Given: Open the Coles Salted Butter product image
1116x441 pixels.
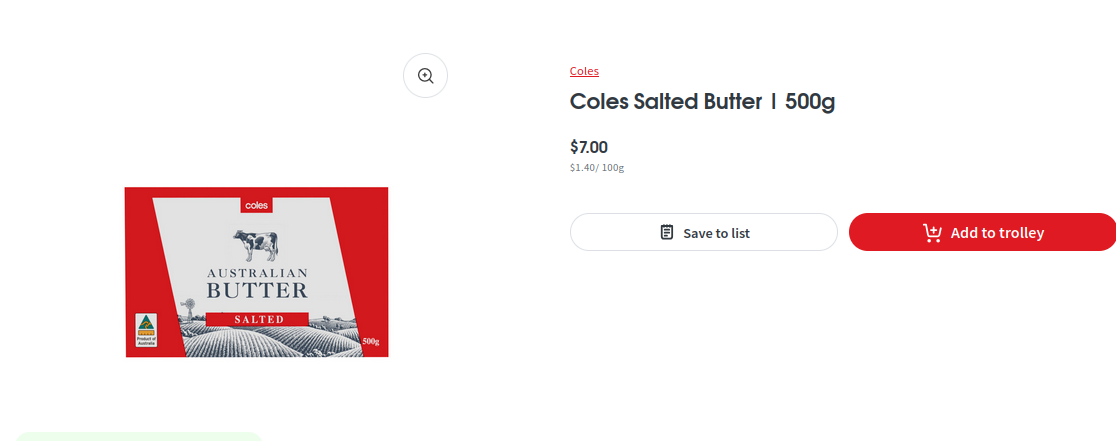Looking at the screenshot, I should 256,272.
